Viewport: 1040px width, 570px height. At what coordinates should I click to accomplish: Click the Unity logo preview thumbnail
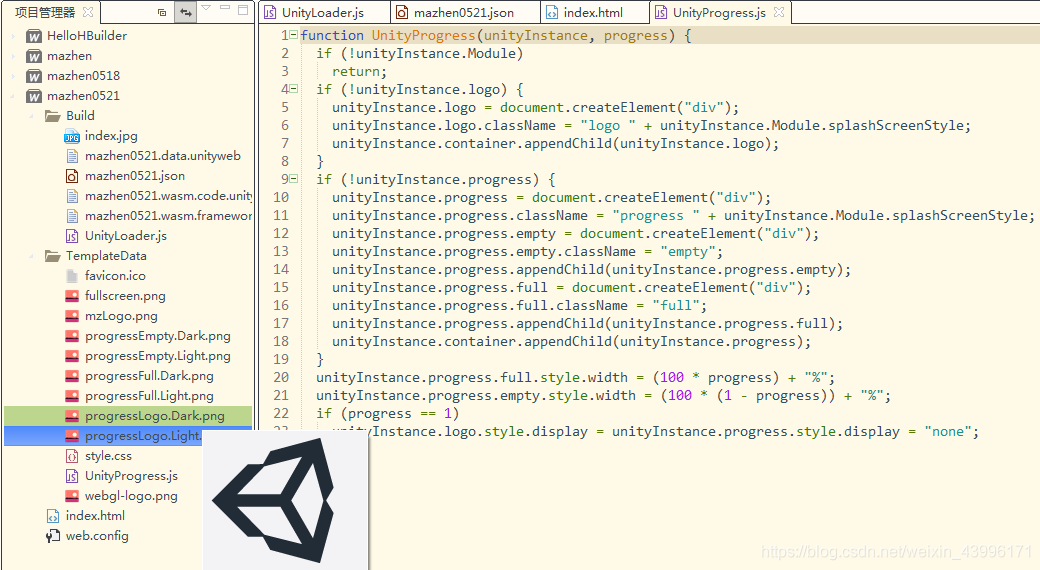pos(285,500)
